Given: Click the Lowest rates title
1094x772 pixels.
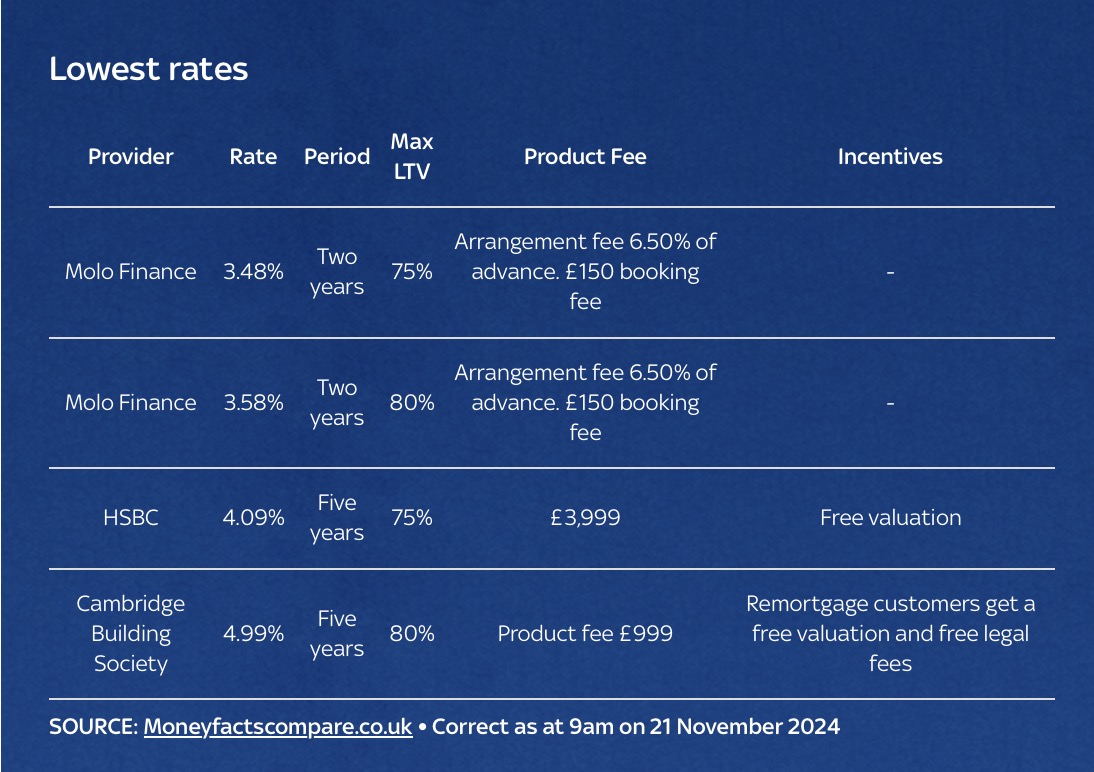Looking at the screenshot, I should click(x=148, y=69).
